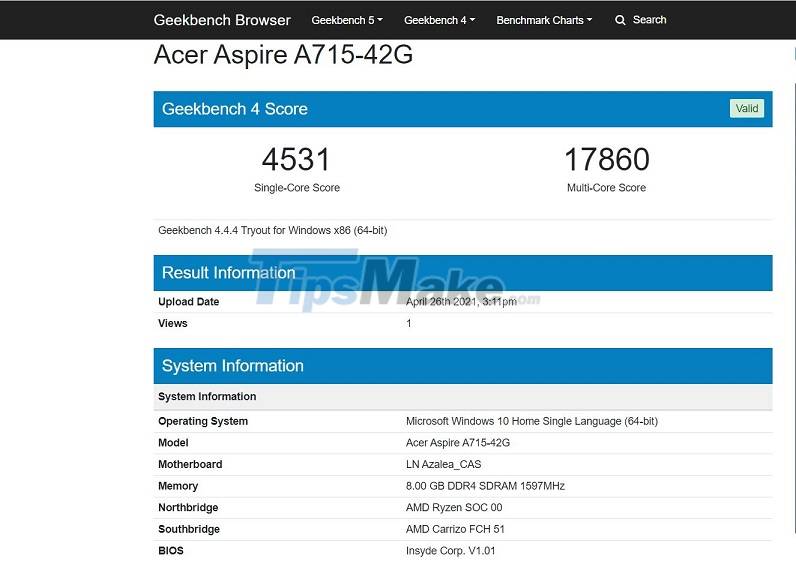Select the Acer Aspire A715-42G page title
The image size is (796, 561).
coord(283,54)
